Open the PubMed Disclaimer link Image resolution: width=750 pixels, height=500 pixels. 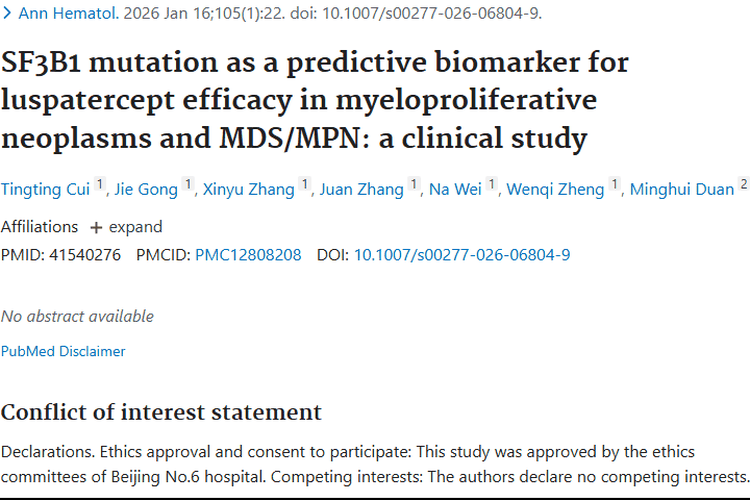click(63, 351)
